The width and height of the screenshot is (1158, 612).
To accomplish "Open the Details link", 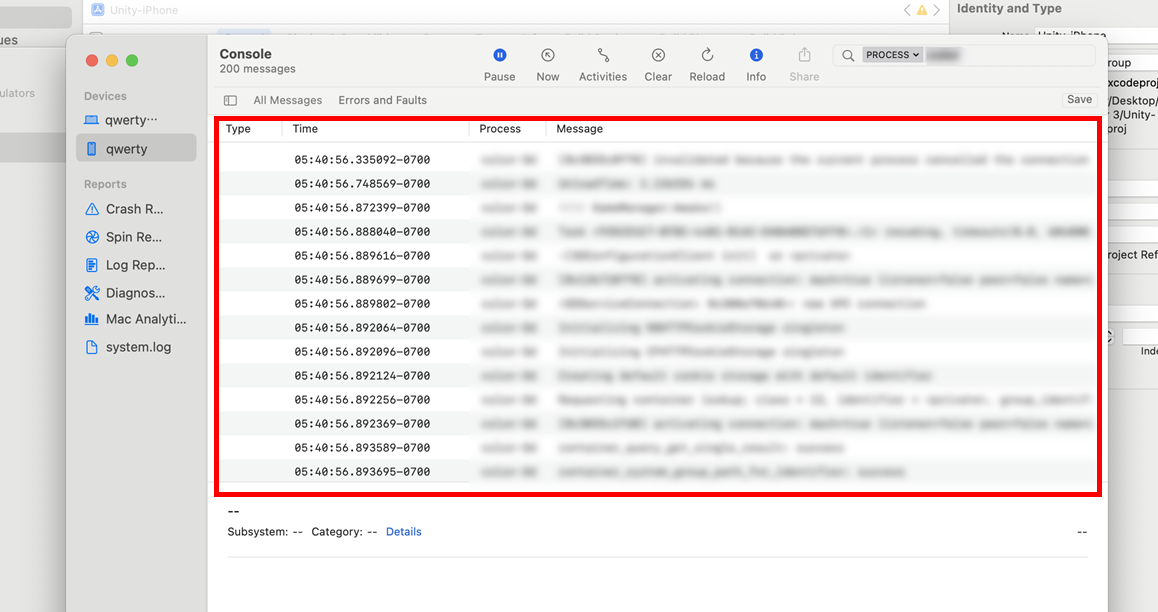I will click(403, 532).
